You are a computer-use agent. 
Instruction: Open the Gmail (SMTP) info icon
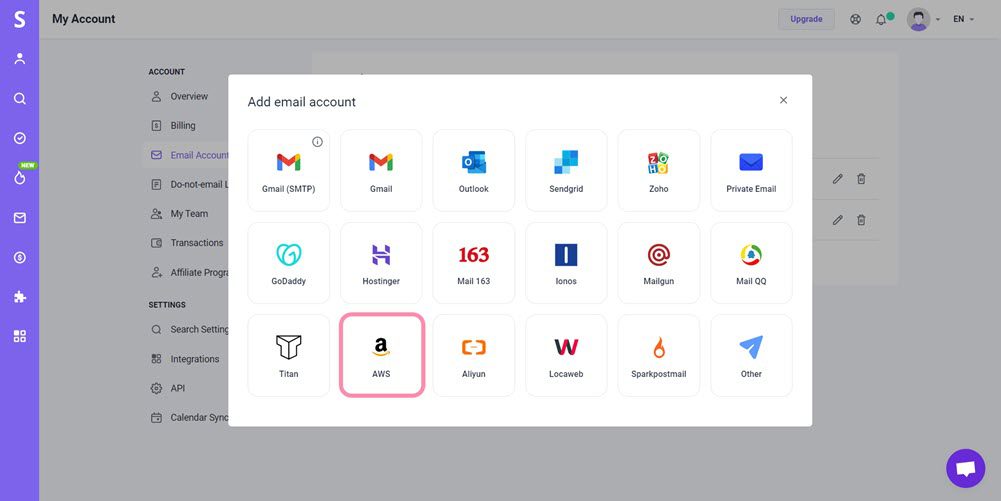(317, 142)
